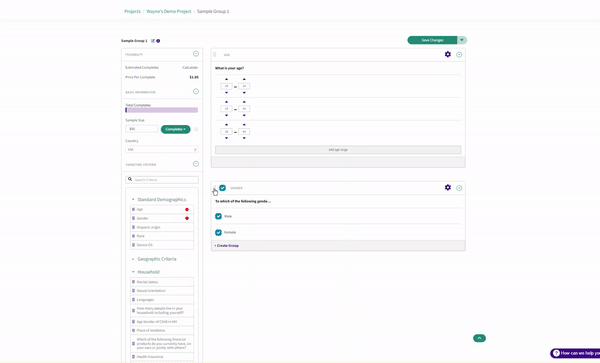Click the drag handle on the Age card
This screenshot has width=600, height=363.
(x=215, y=55)
